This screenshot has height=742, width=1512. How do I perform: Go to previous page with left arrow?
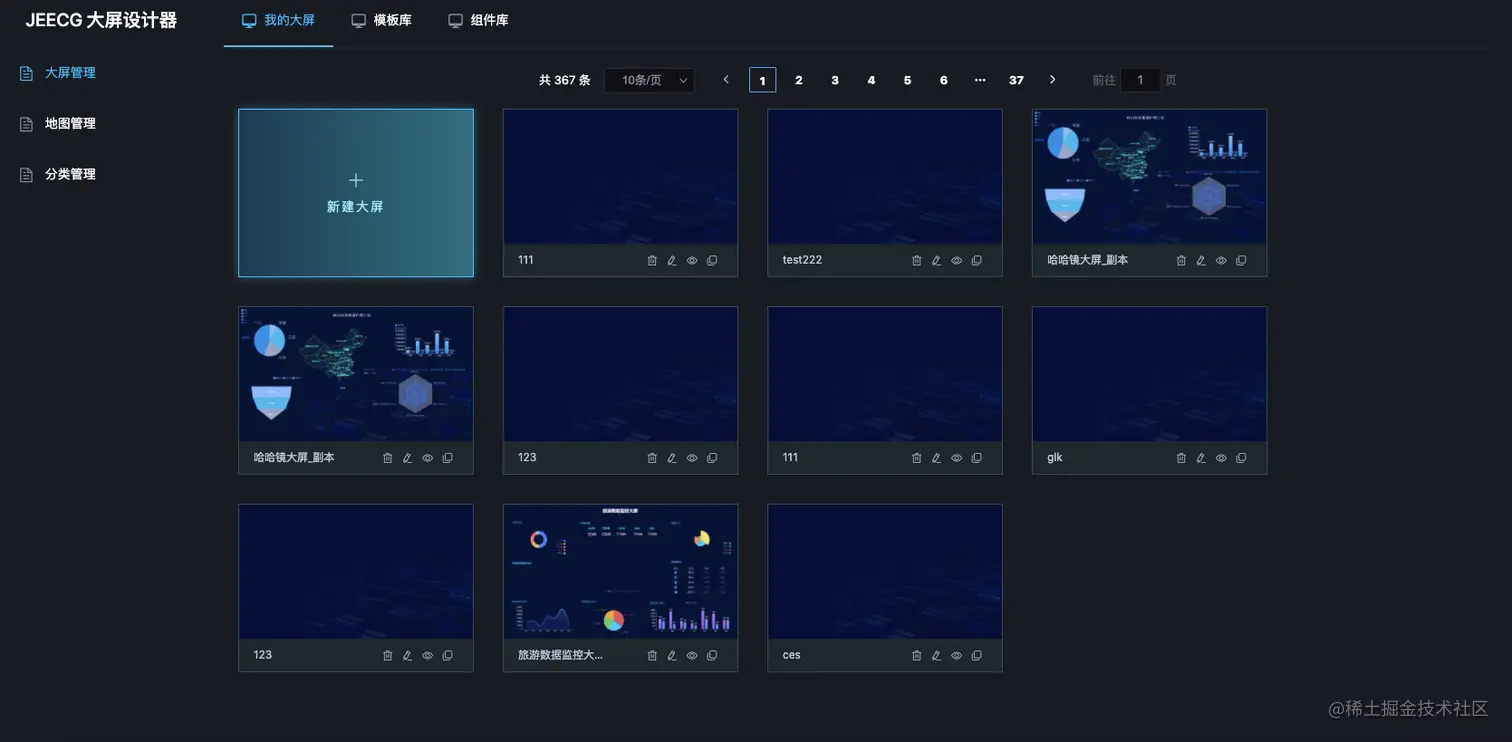pyautogui.click(x=726, y=80)
